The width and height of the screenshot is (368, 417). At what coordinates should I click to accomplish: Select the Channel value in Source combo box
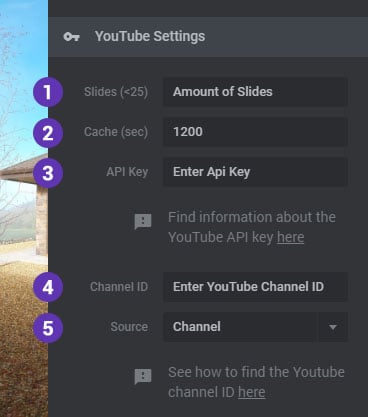pos(240,327)
